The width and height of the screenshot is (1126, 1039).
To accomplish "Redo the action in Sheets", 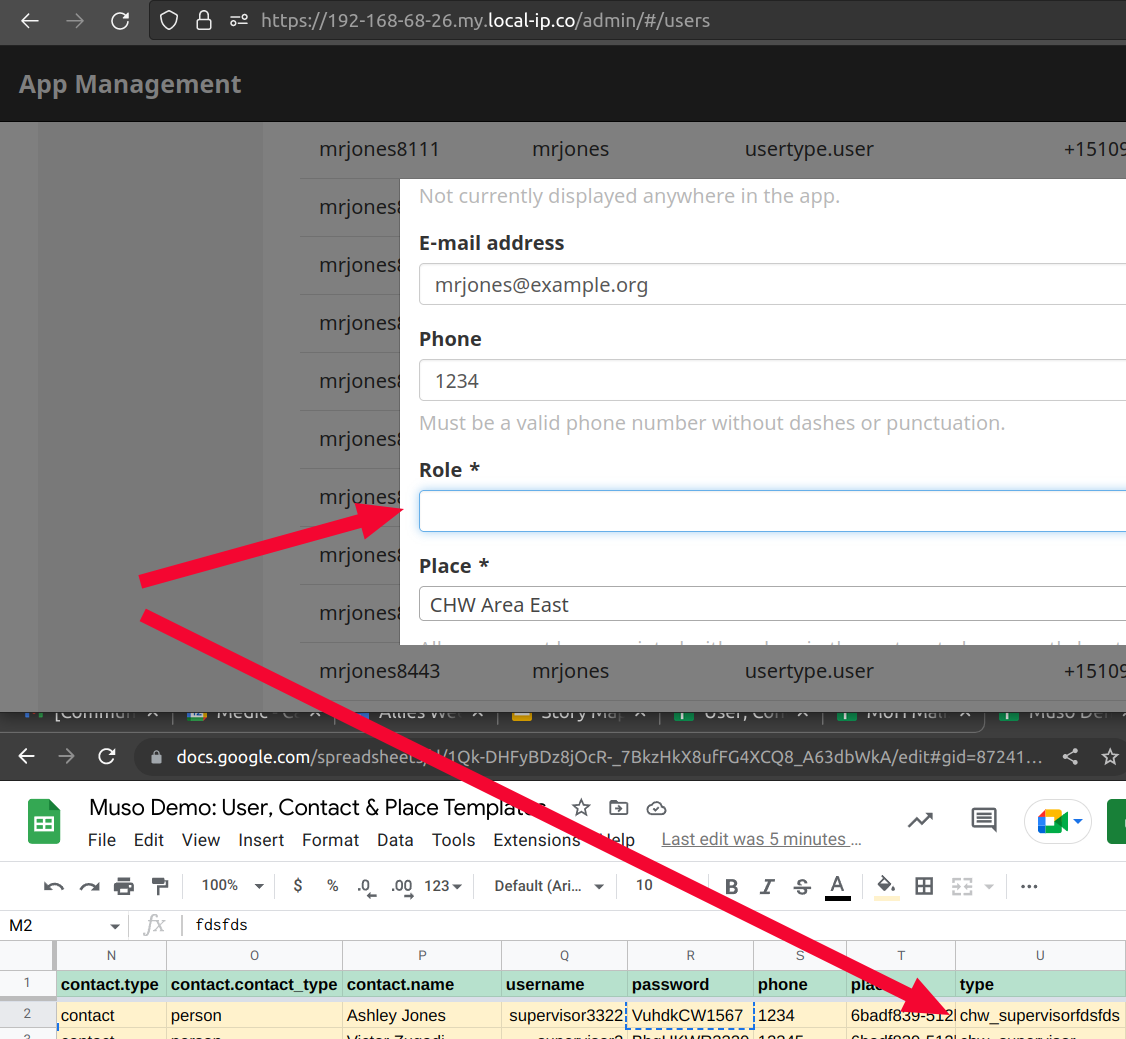I will [89, 887].
